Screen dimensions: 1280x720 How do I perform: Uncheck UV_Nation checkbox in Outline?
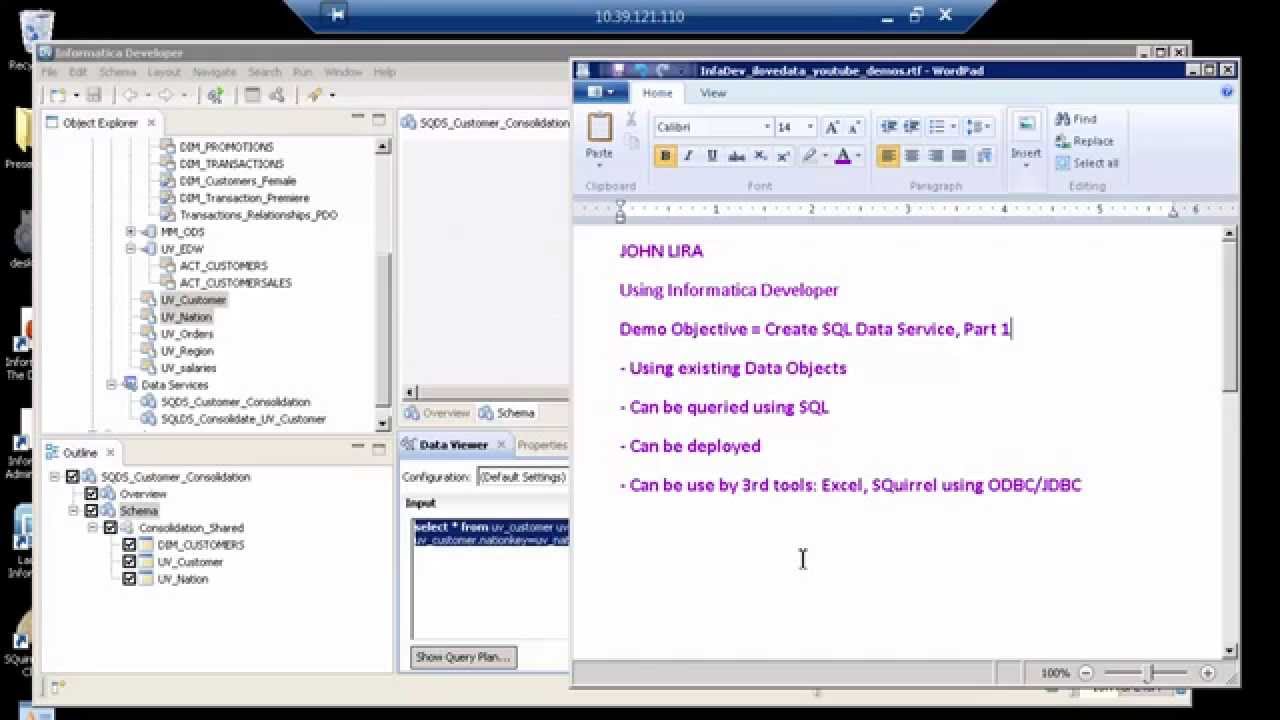click(129, 579)
